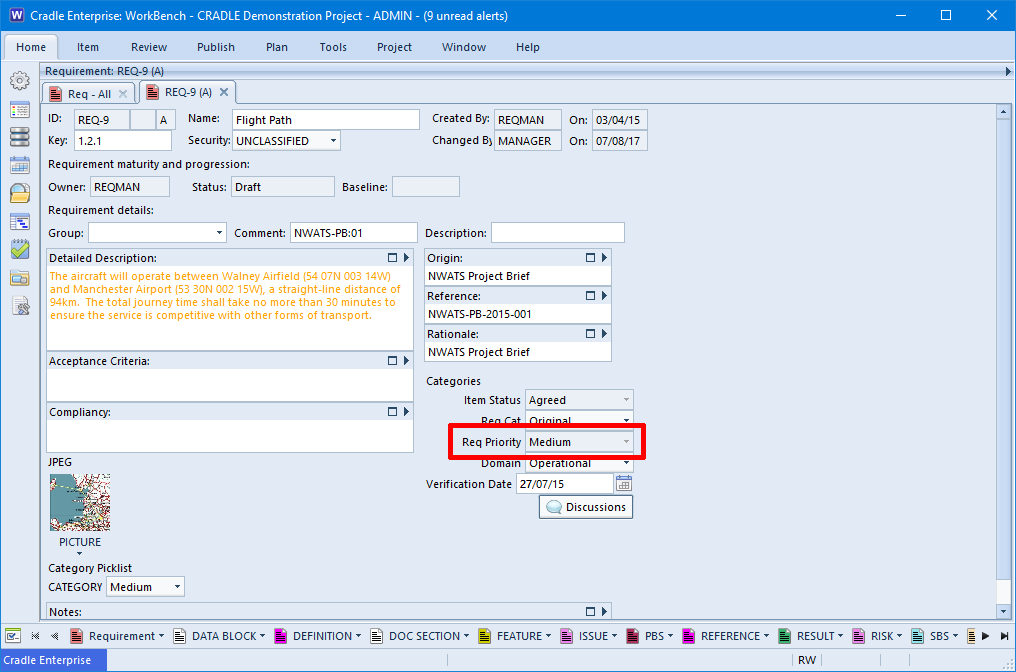The height and width of the screenshot is (672, 1016).
Task: Click the open folder search icon in sidebar
Action: (19, 193)
